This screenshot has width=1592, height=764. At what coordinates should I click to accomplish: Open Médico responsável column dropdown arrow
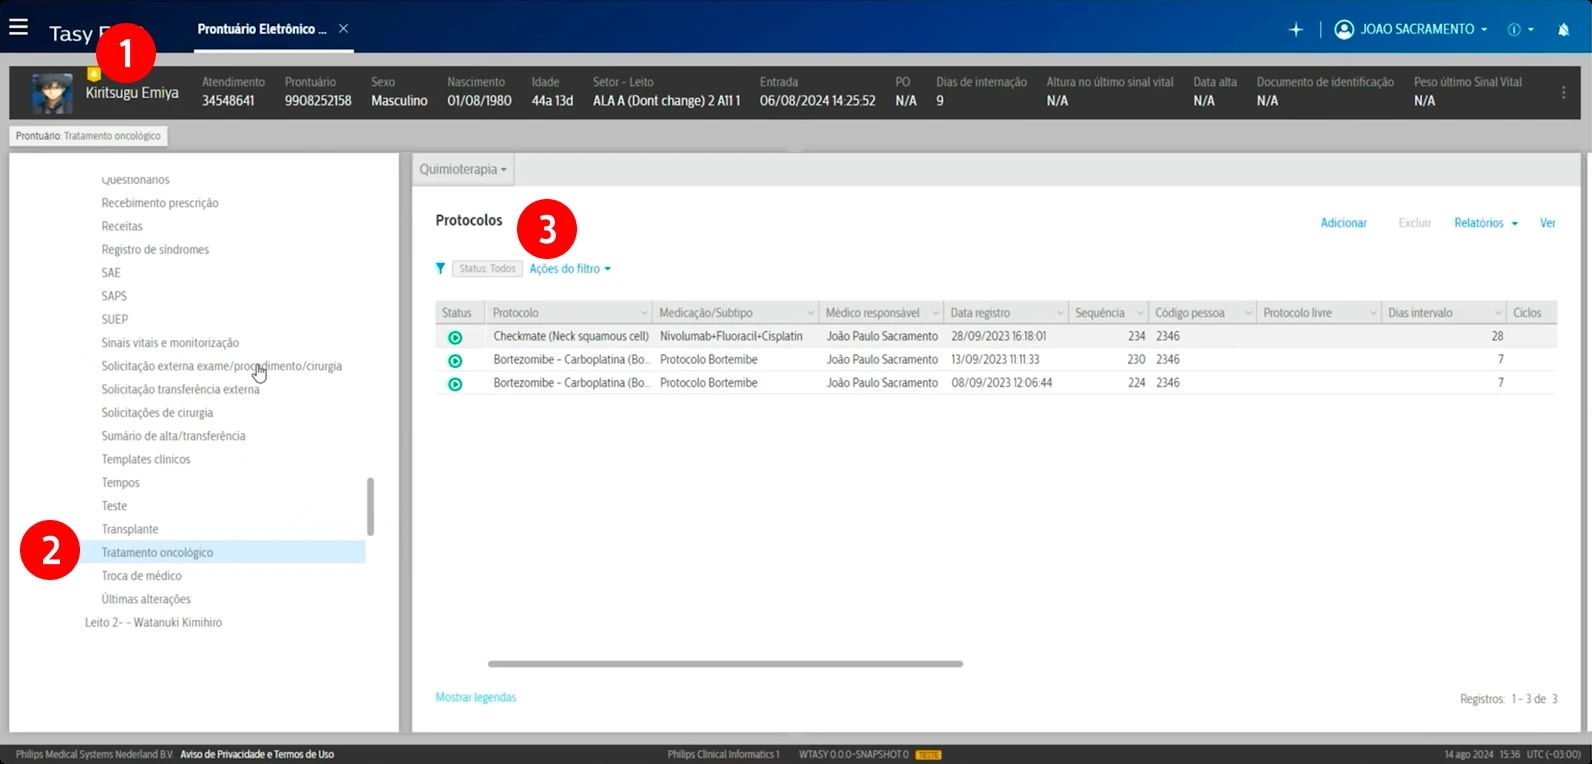936,314
